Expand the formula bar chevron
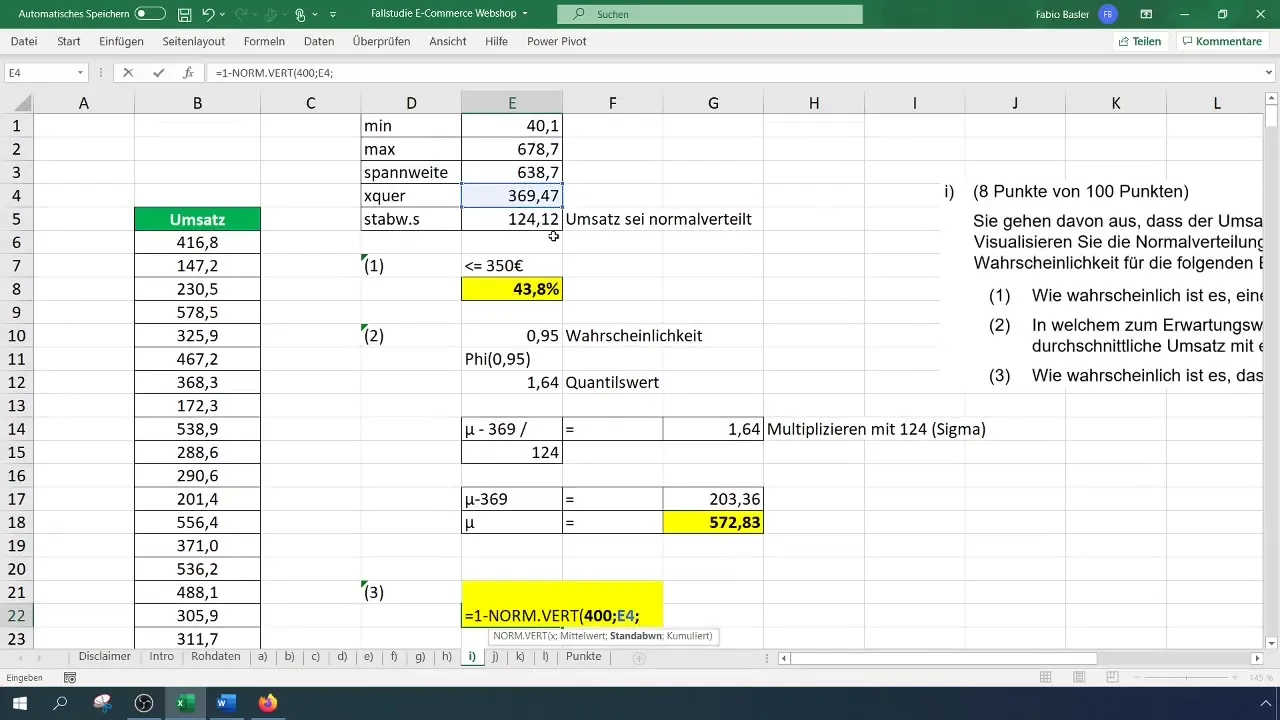Image resolution: width=1280 pixels, height=720 pixels. pos(1270,73)
